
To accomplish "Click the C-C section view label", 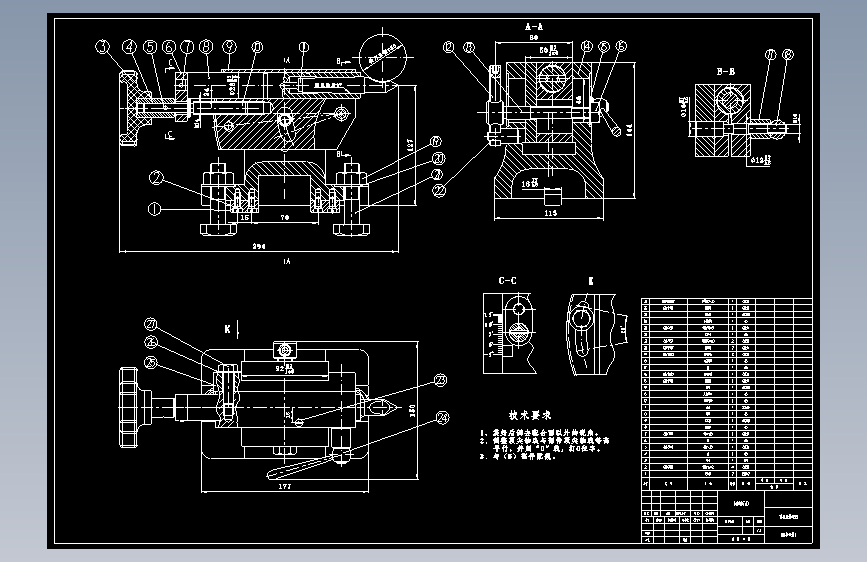I will point(507,280).
